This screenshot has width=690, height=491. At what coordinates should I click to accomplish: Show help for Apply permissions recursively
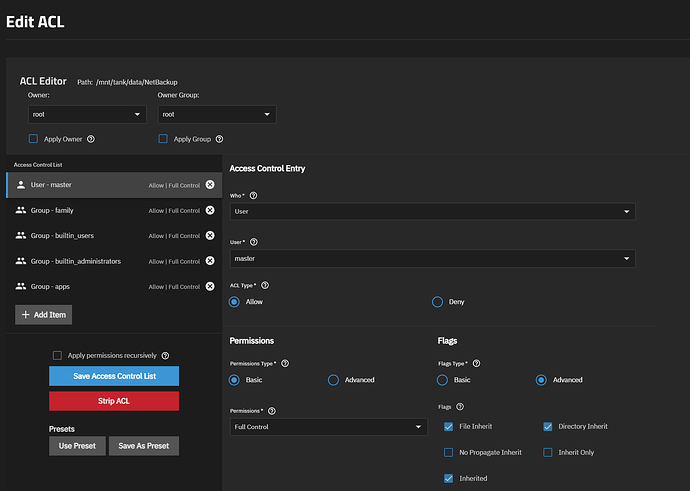pyautogui.click(x=165, y=355)
